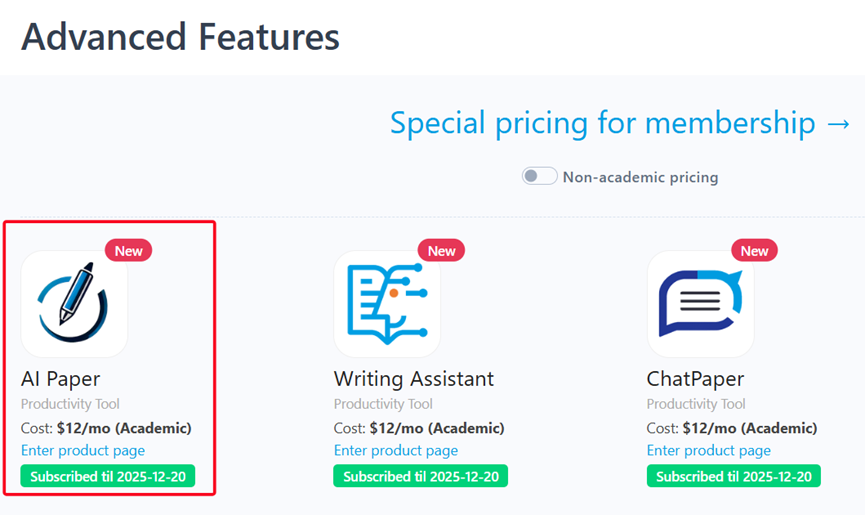Image resolution: width=865 pixels, height=515 pixels.
Task: Click the New badge on Writing Assistant
Action: pyautogui.click(x=441, y=251)
